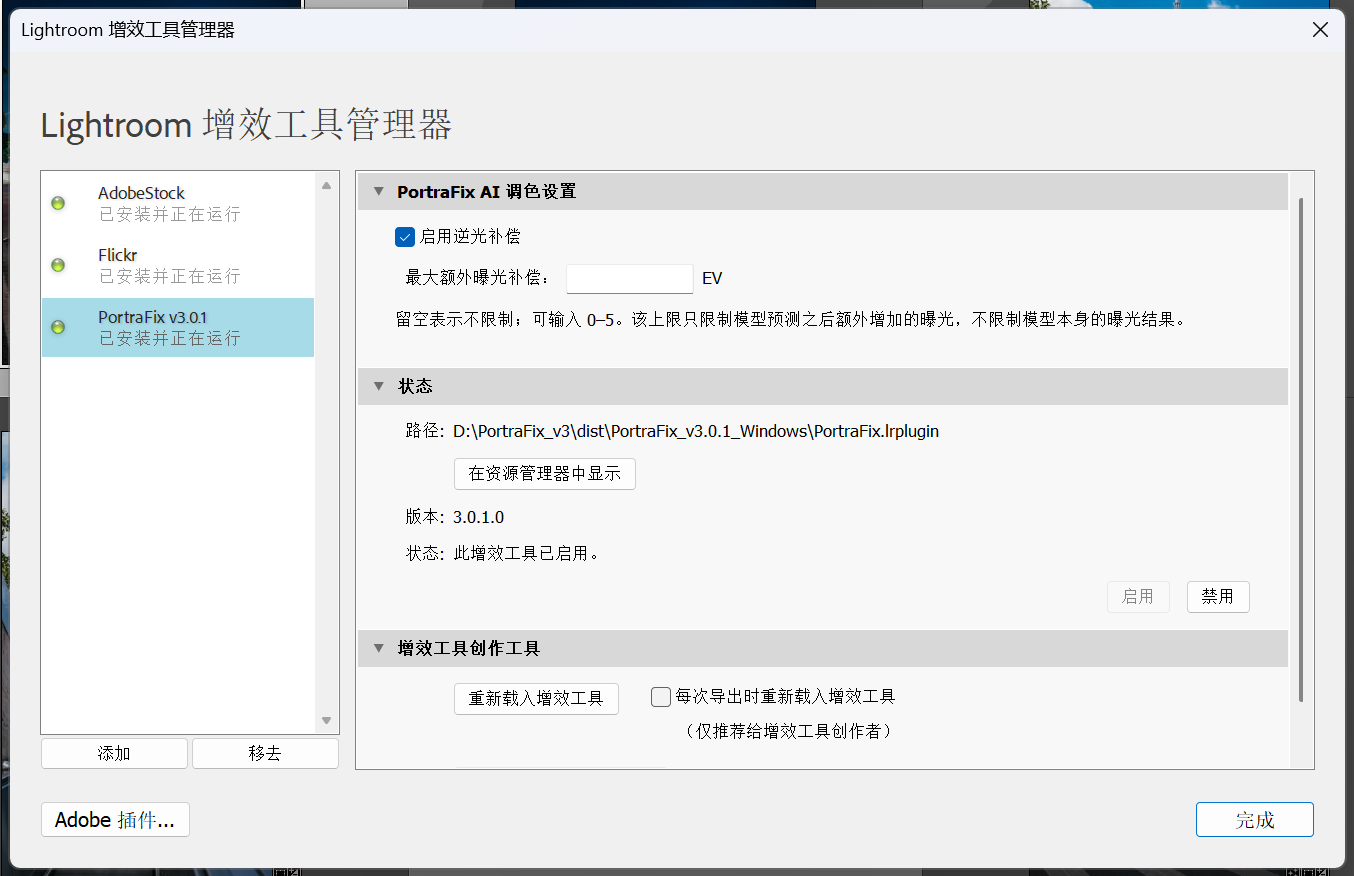Collapse the 状态 section
The width and height of the screenshot is (1354, 876).
tap(379, 386)
